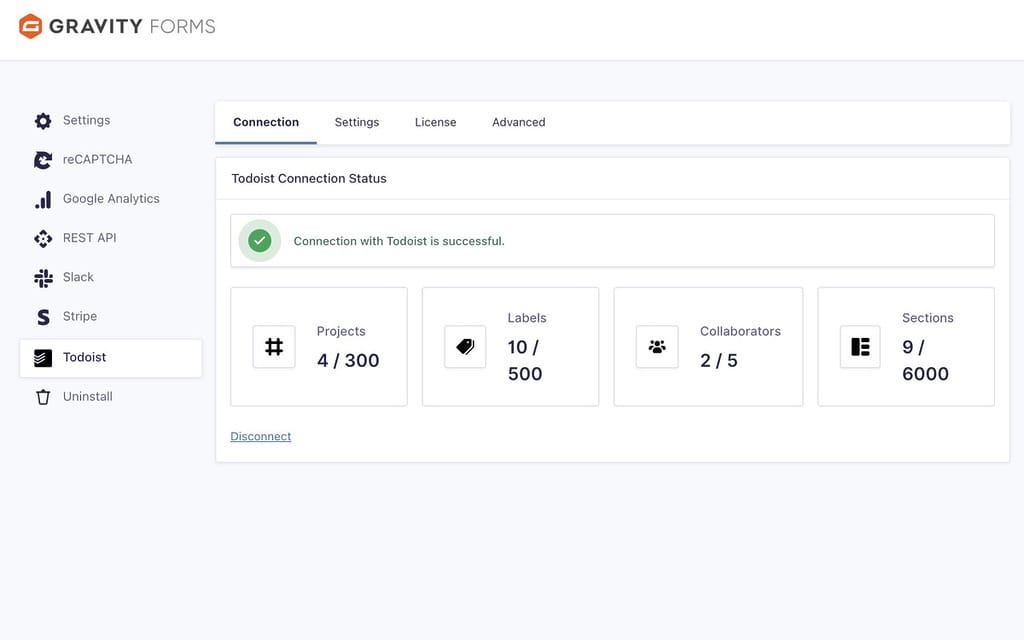Viewport: 1024px width, 640px height.
Task: Open the License tab
Action: click(x=435, y=121)
